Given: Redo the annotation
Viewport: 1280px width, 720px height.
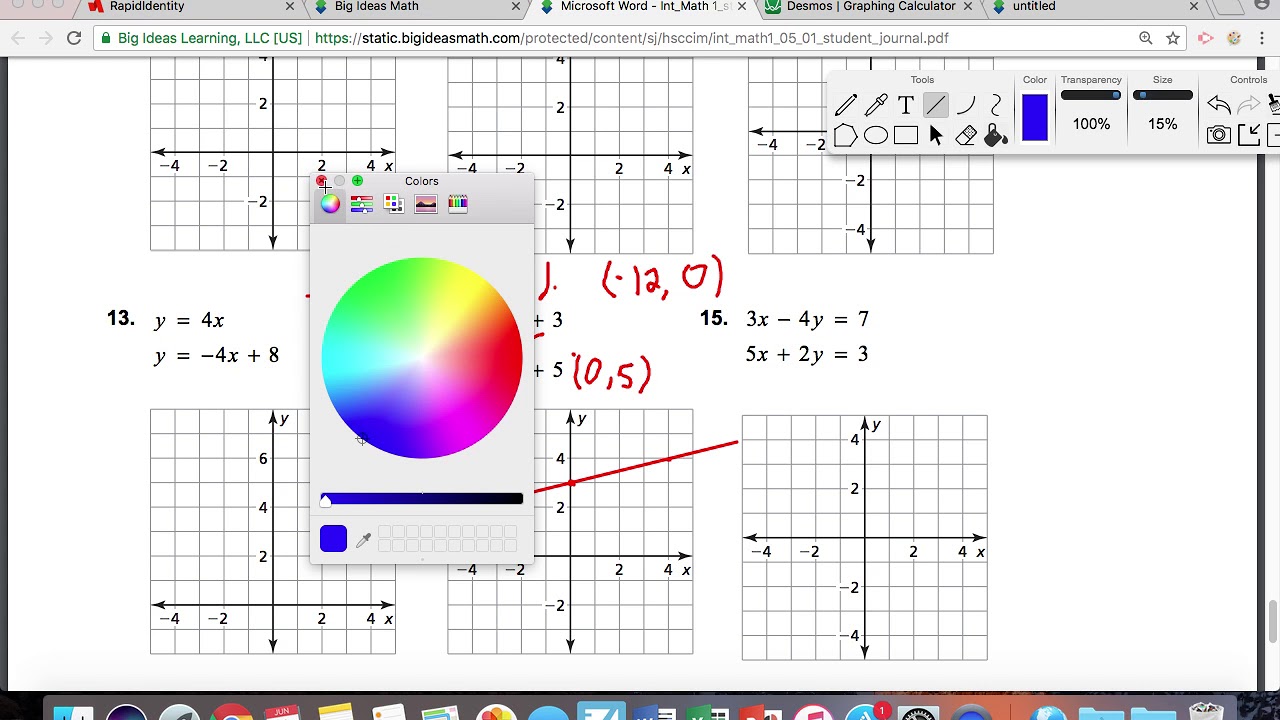Looking at the screenshot, I should (1248, 105).
